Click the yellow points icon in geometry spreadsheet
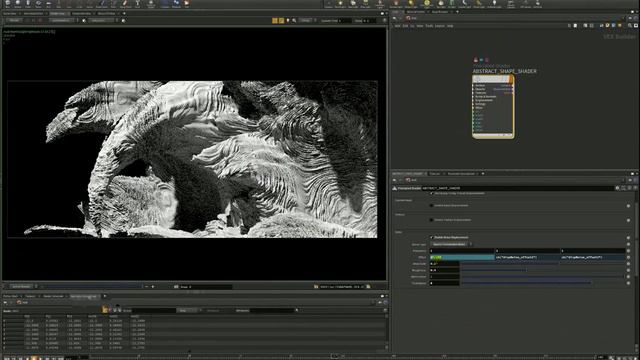Screen dimensions: 640x360 (105, 310)
